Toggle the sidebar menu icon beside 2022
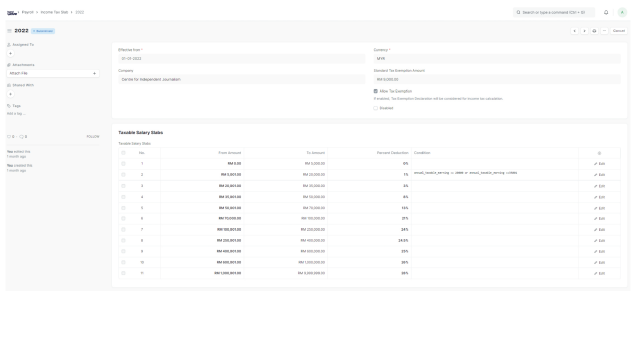 9,31
